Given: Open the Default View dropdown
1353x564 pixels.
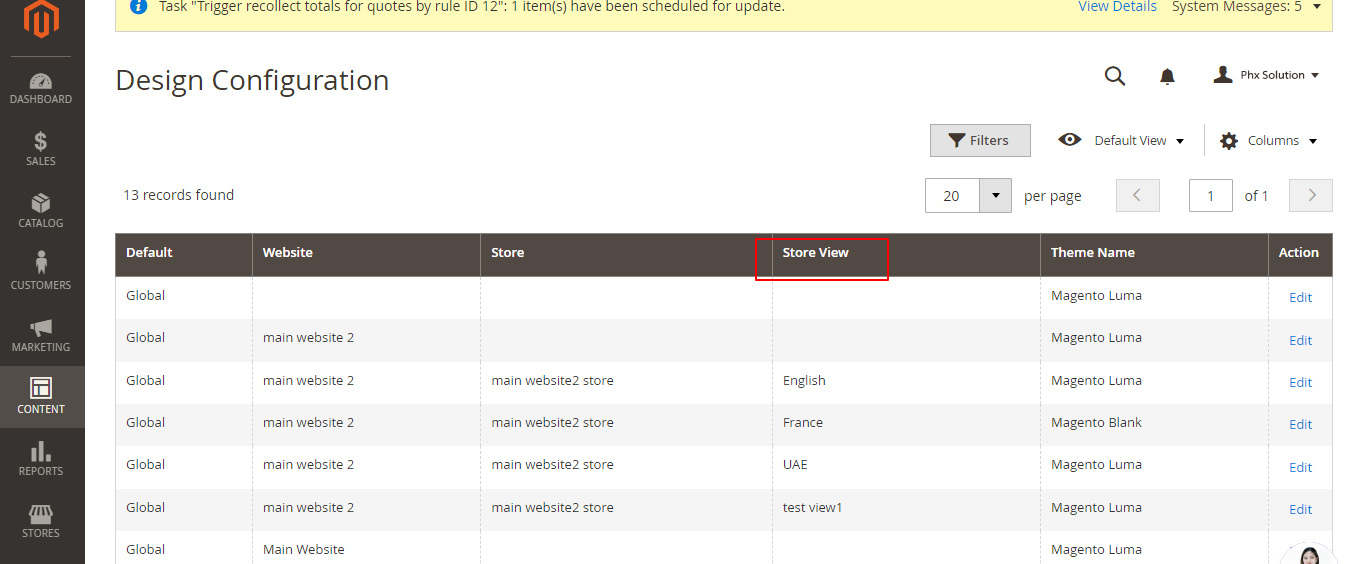Looking at the screenshot, I should point(1122,141).
